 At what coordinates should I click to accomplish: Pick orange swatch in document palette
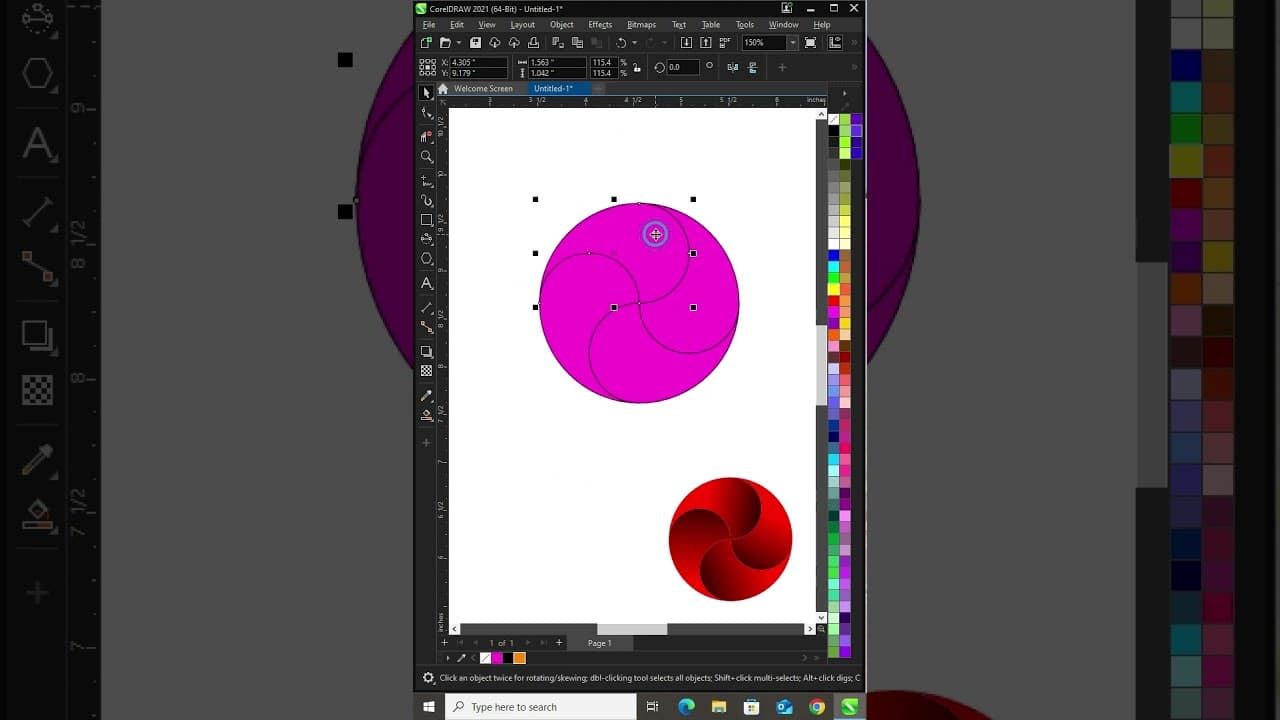pyautogui.click(x=519, y=658)
